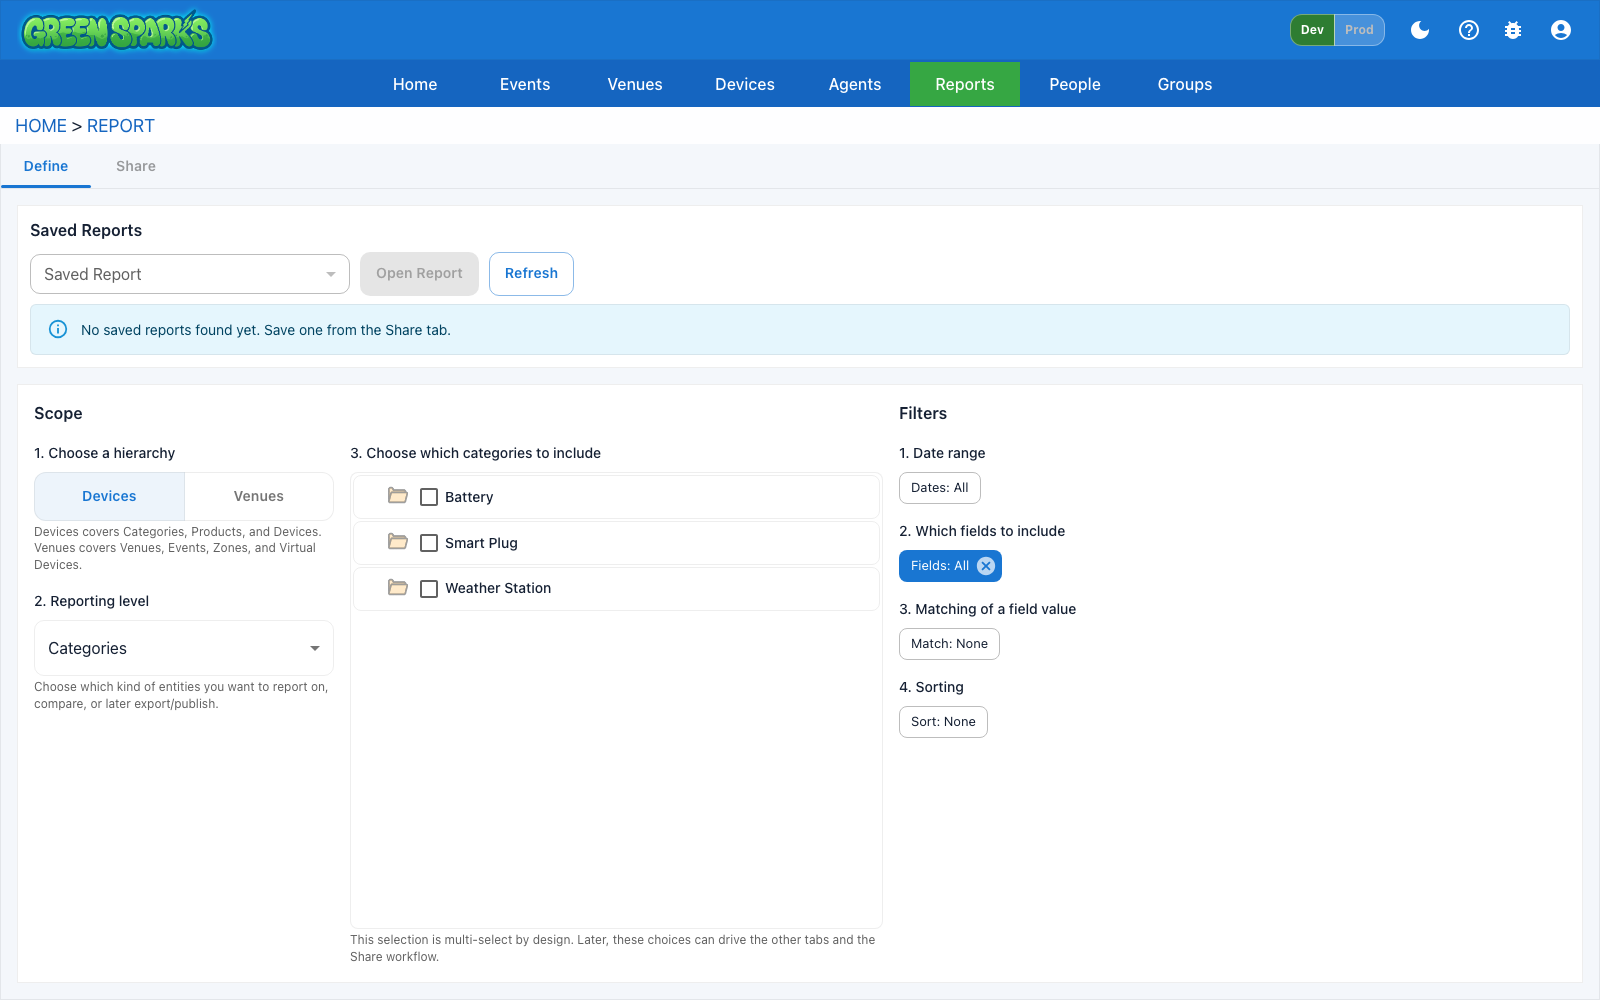Screen dimensions: 1600x1000
Task: Open the Agents navigation item
Action: pos(855,84)
